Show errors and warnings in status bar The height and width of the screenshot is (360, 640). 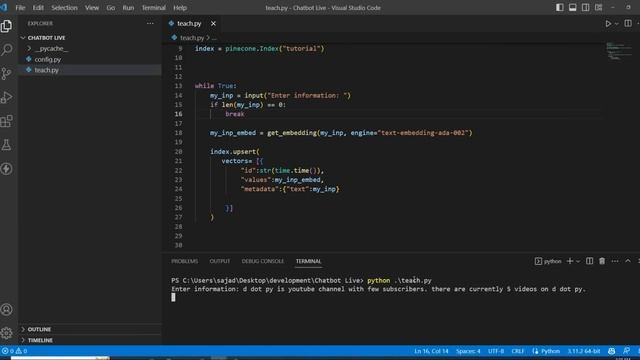pyautogui.click(x=14, y=351)
